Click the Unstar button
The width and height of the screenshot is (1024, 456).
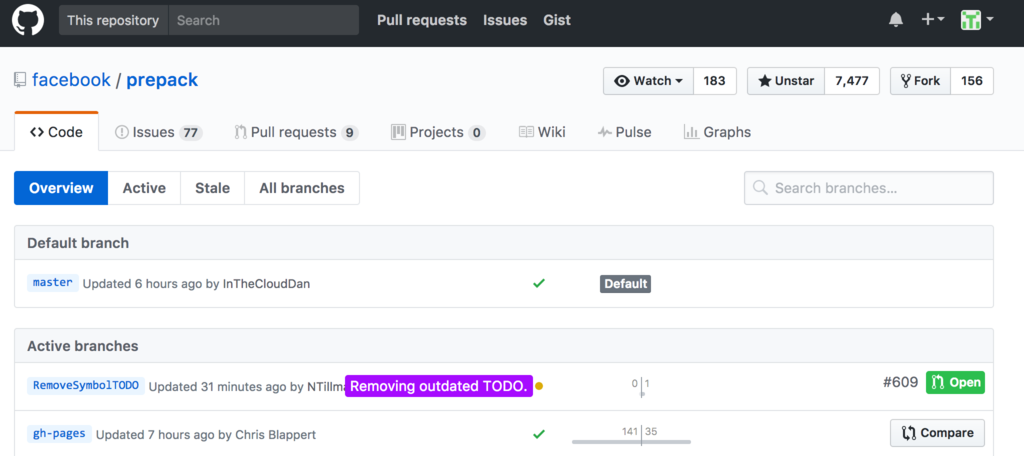click(x=786, y=81)
